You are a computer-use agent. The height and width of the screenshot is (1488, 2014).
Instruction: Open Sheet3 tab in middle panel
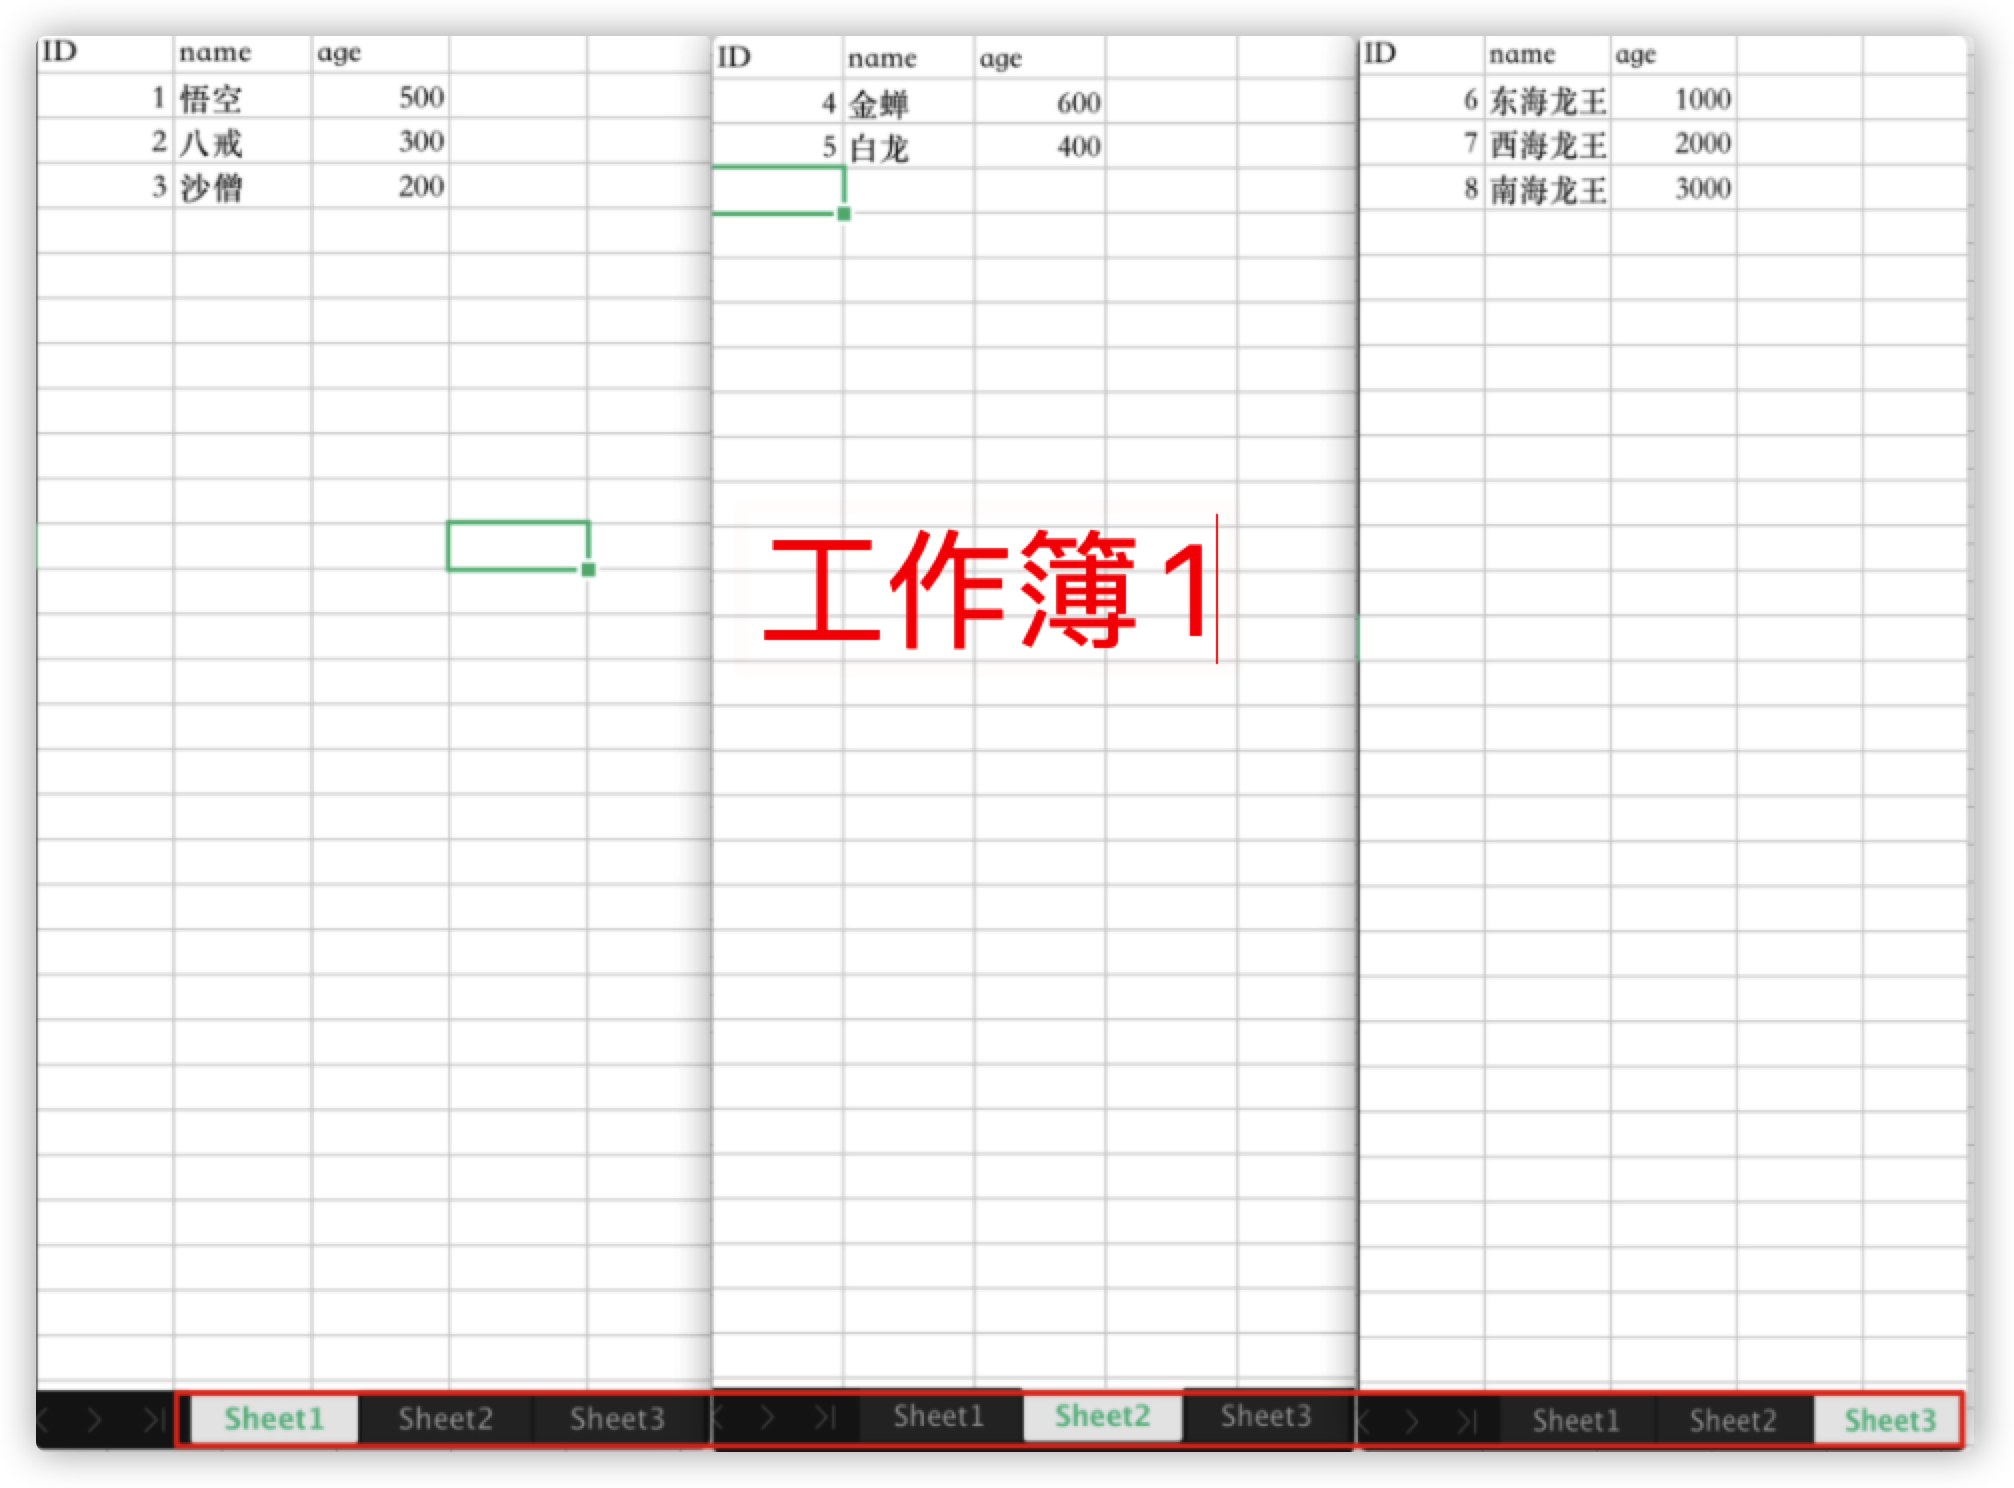[1265, 1416]
